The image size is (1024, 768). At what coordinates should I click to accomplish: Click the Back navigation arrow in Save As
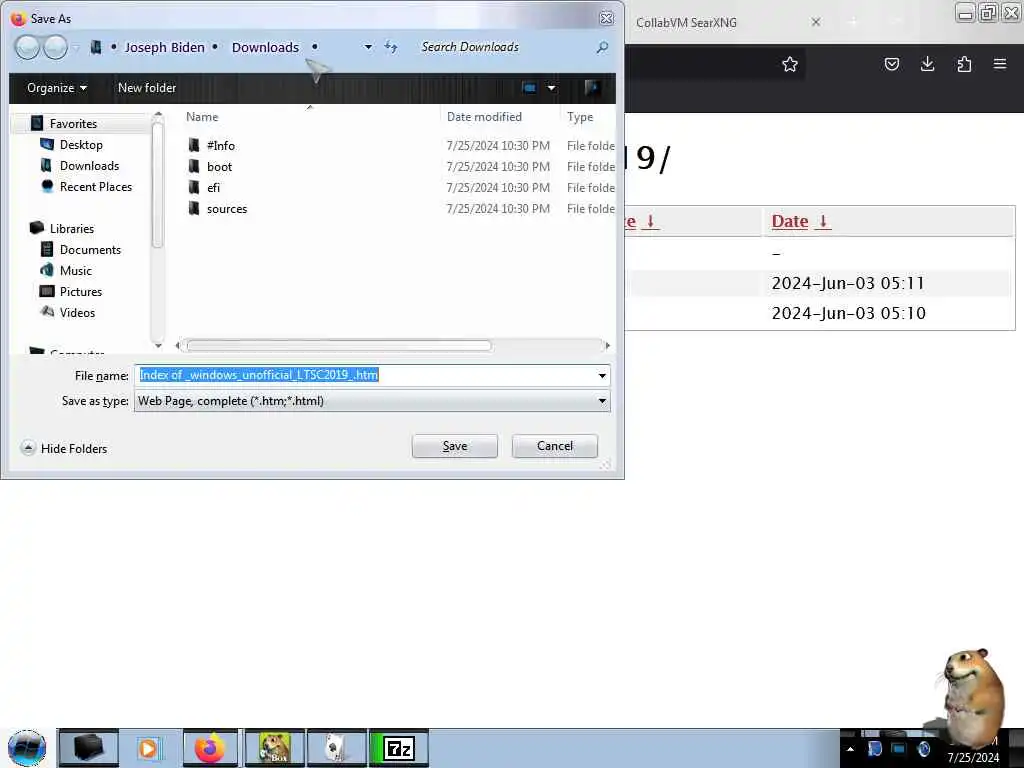[27, 47]
